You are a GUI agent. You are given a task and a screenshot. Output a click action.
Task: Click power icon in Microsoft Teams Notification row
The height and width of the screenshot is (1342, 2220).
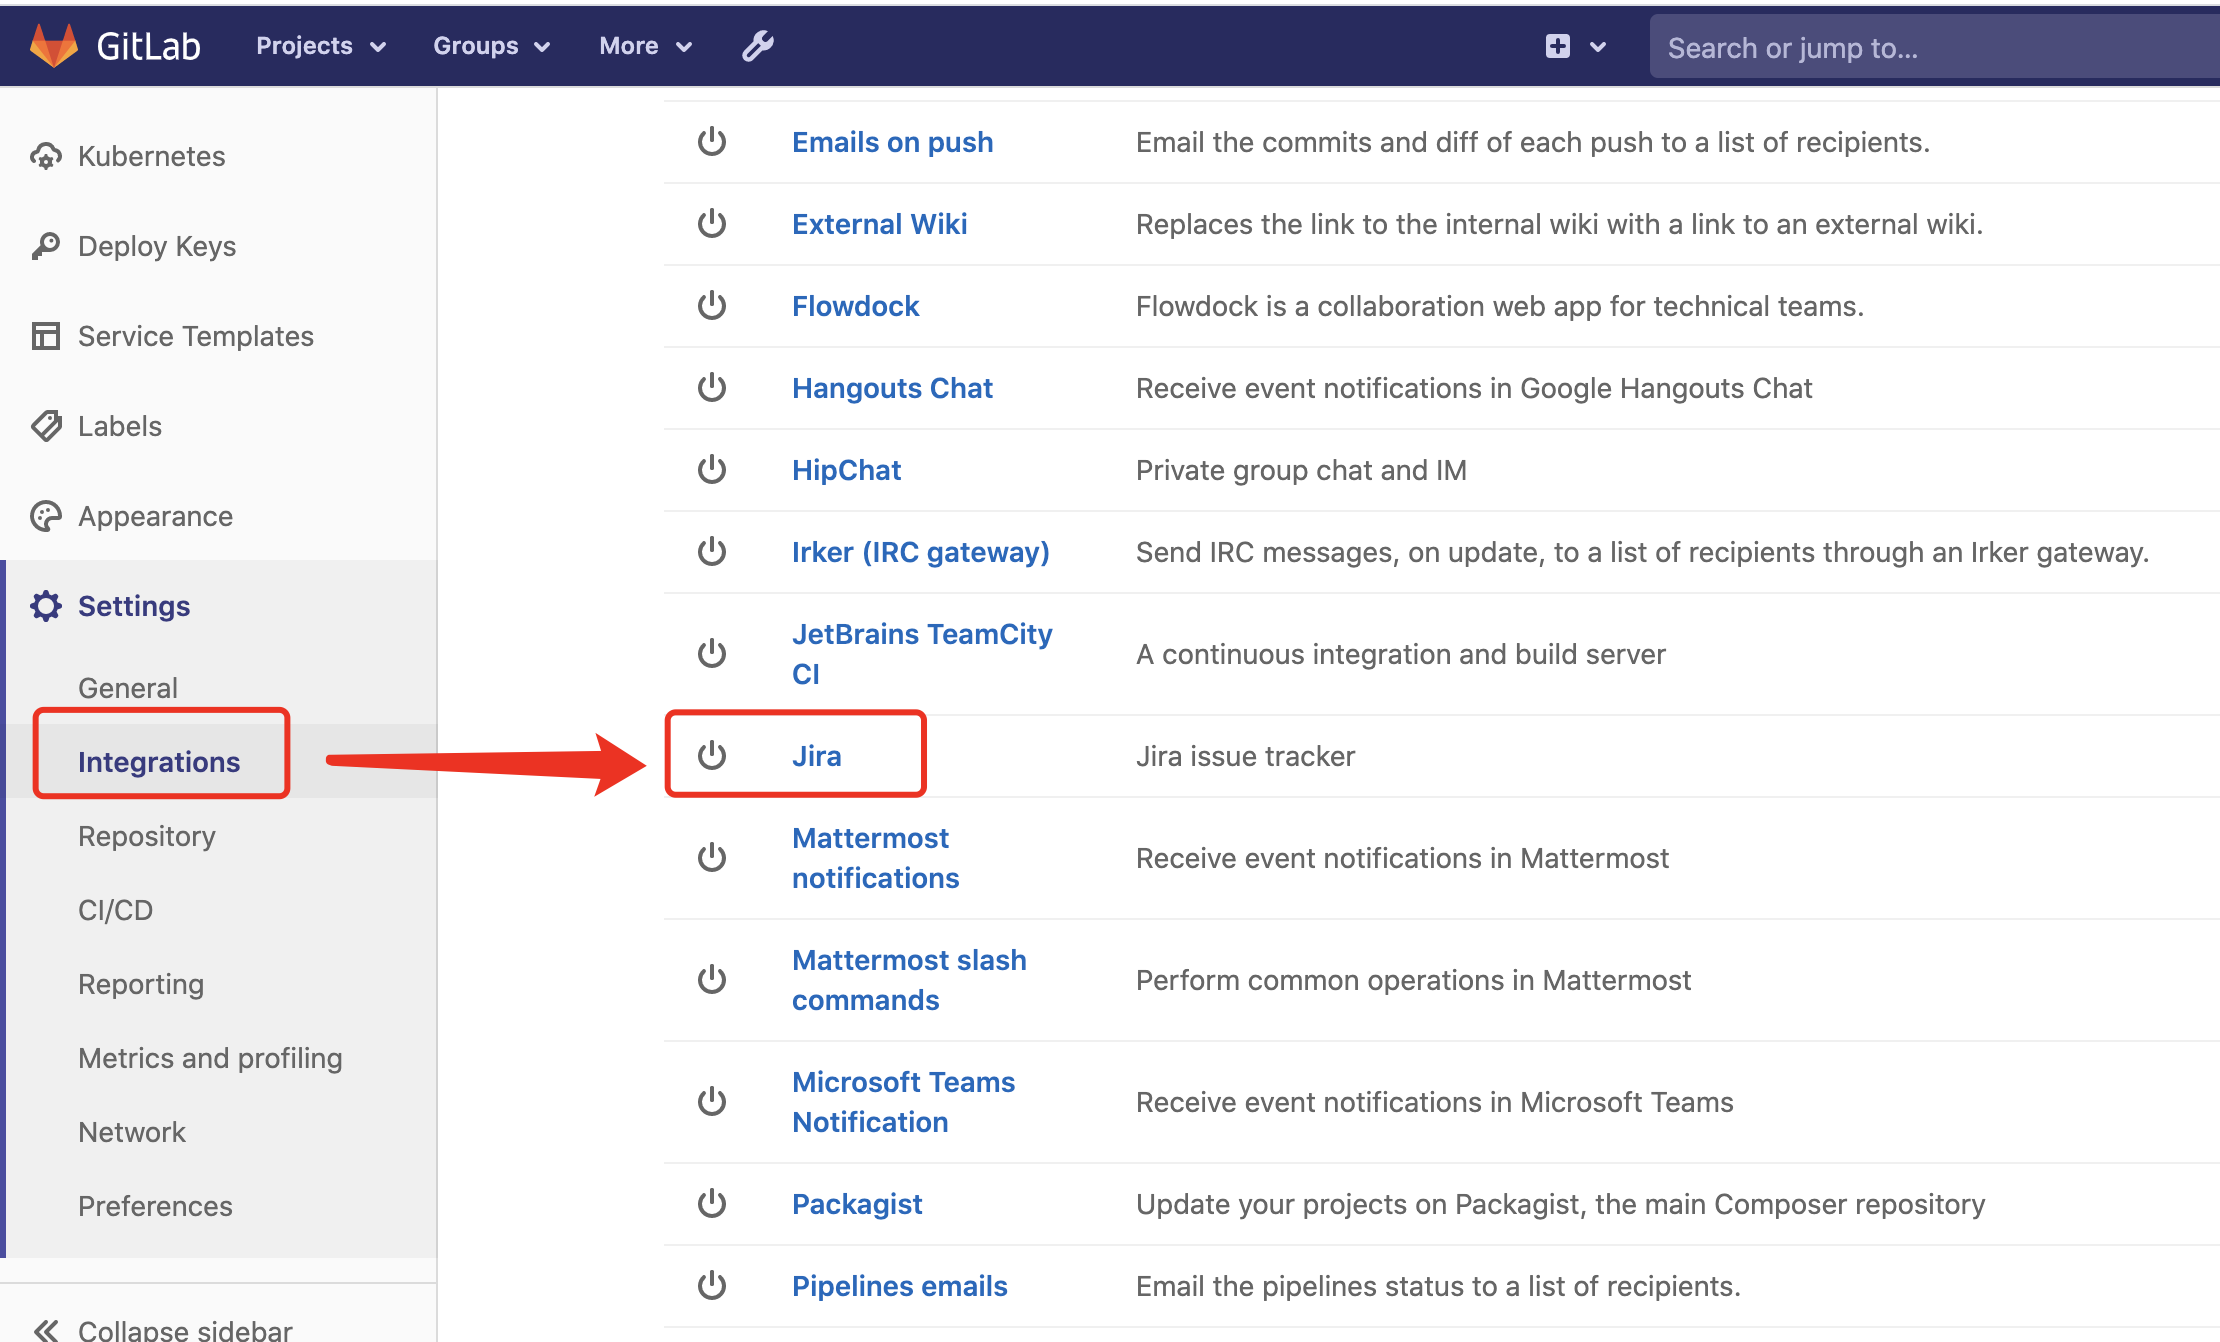(x=712, y=1102)
